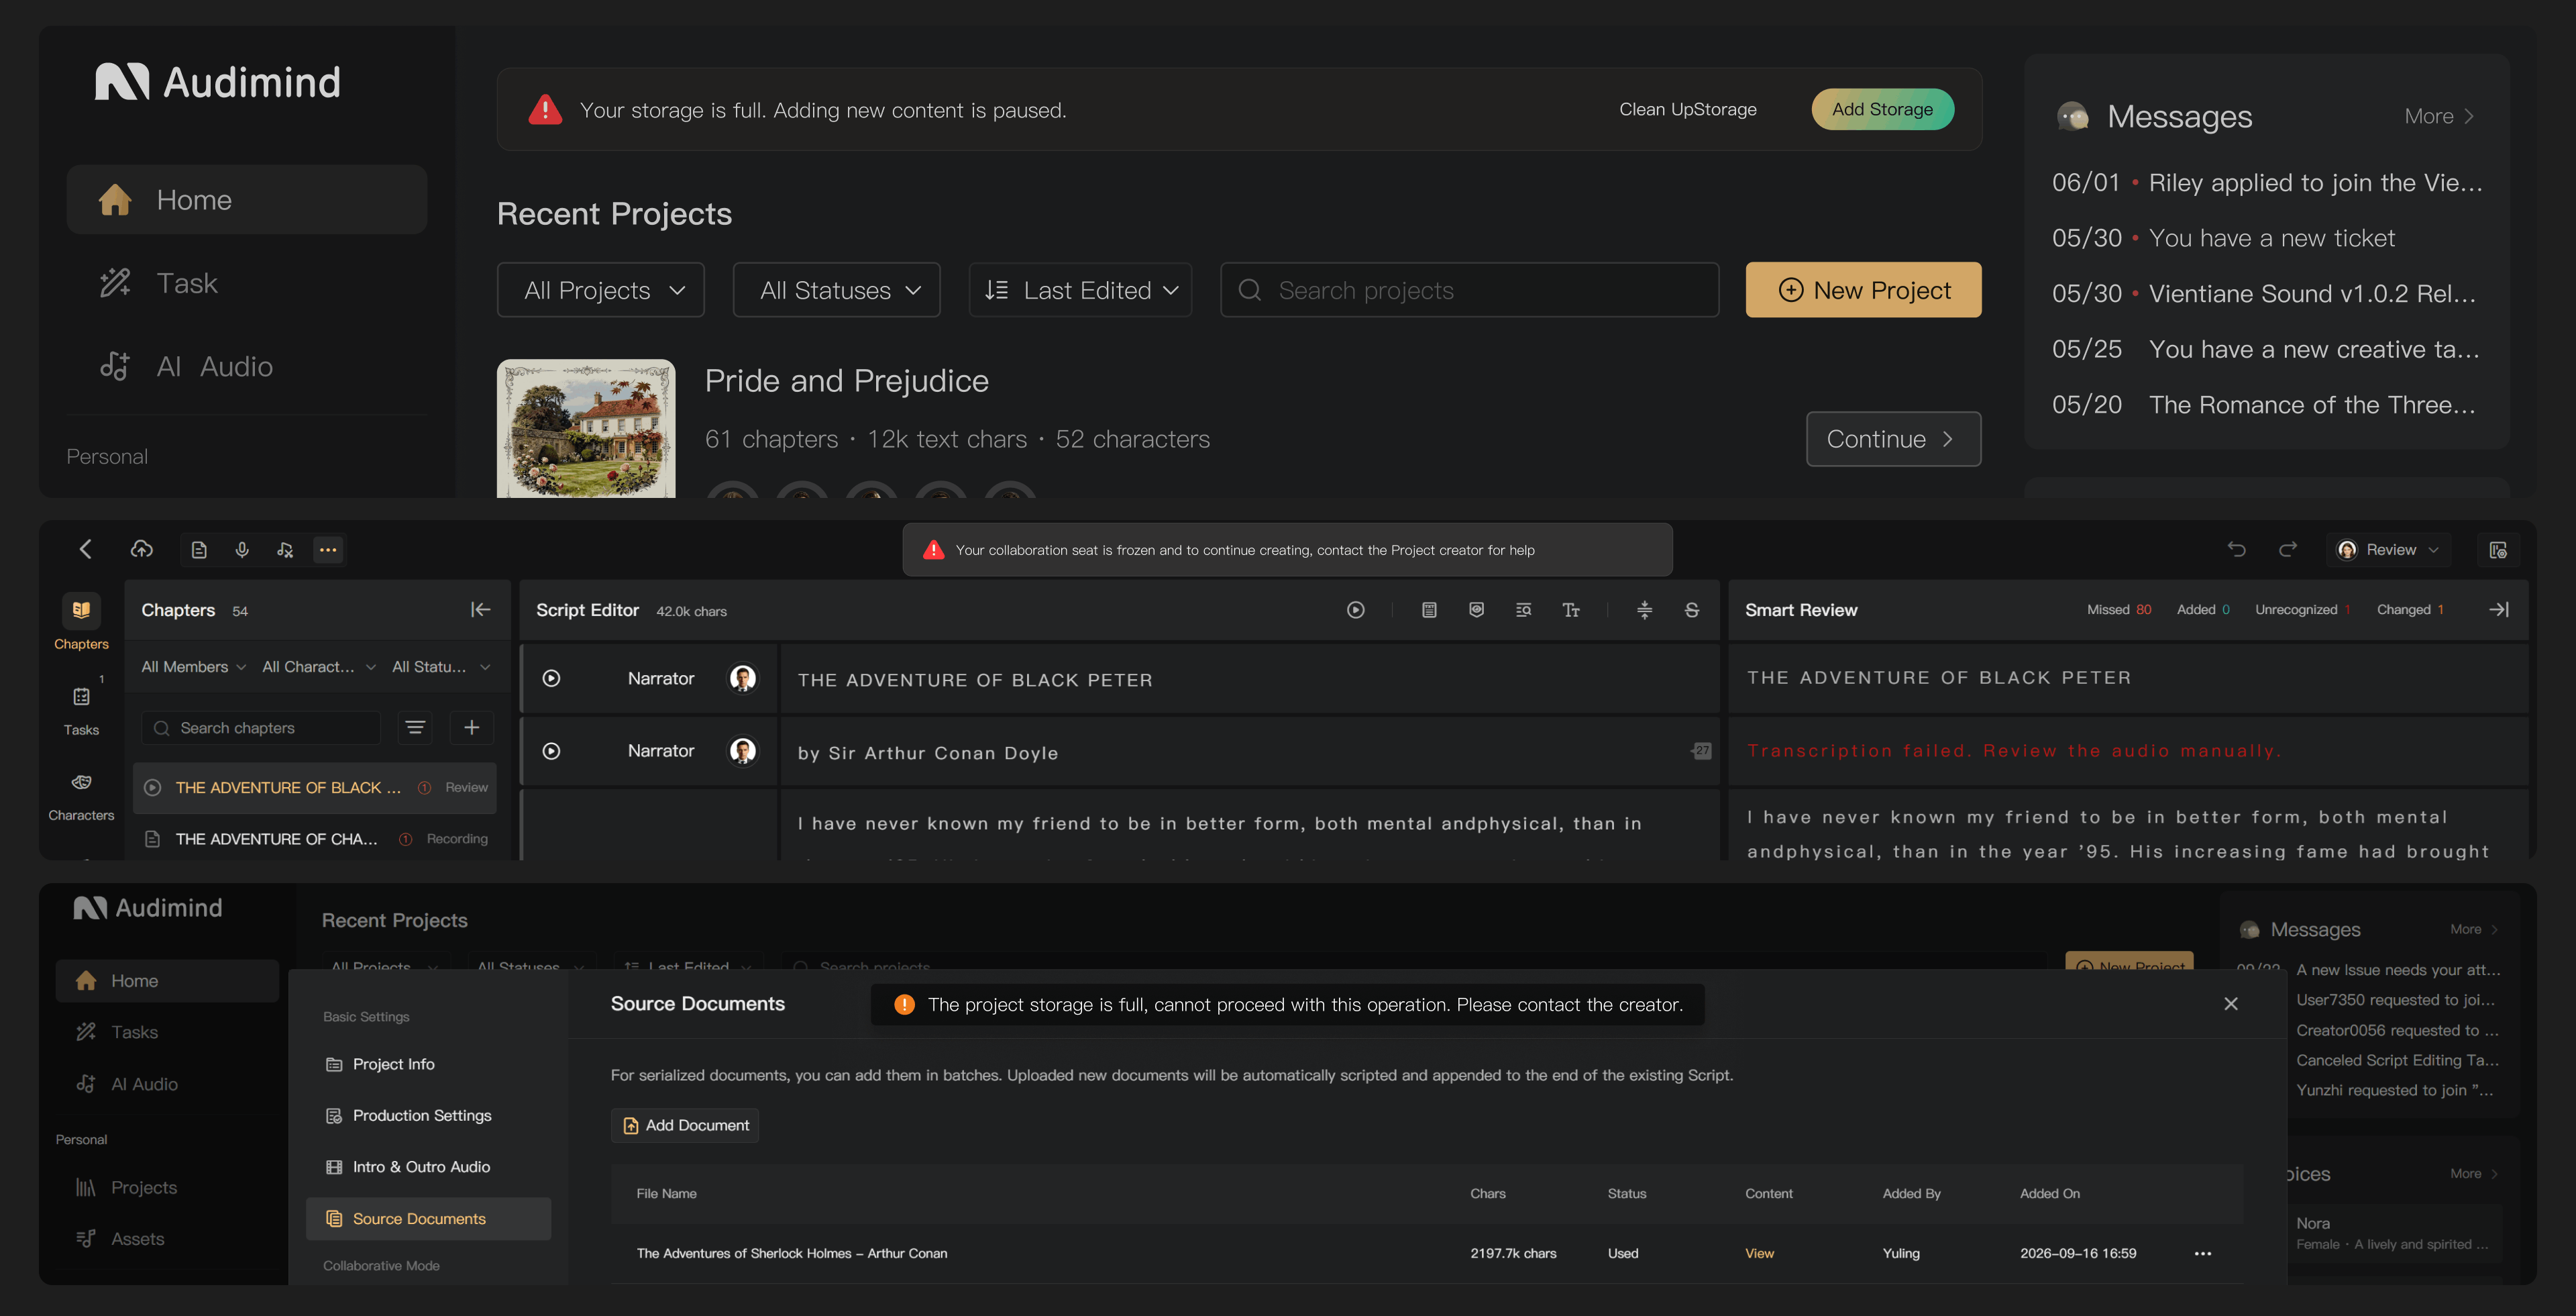Click the Search projects input field

pyautogui.click(x=1469, y=290)
